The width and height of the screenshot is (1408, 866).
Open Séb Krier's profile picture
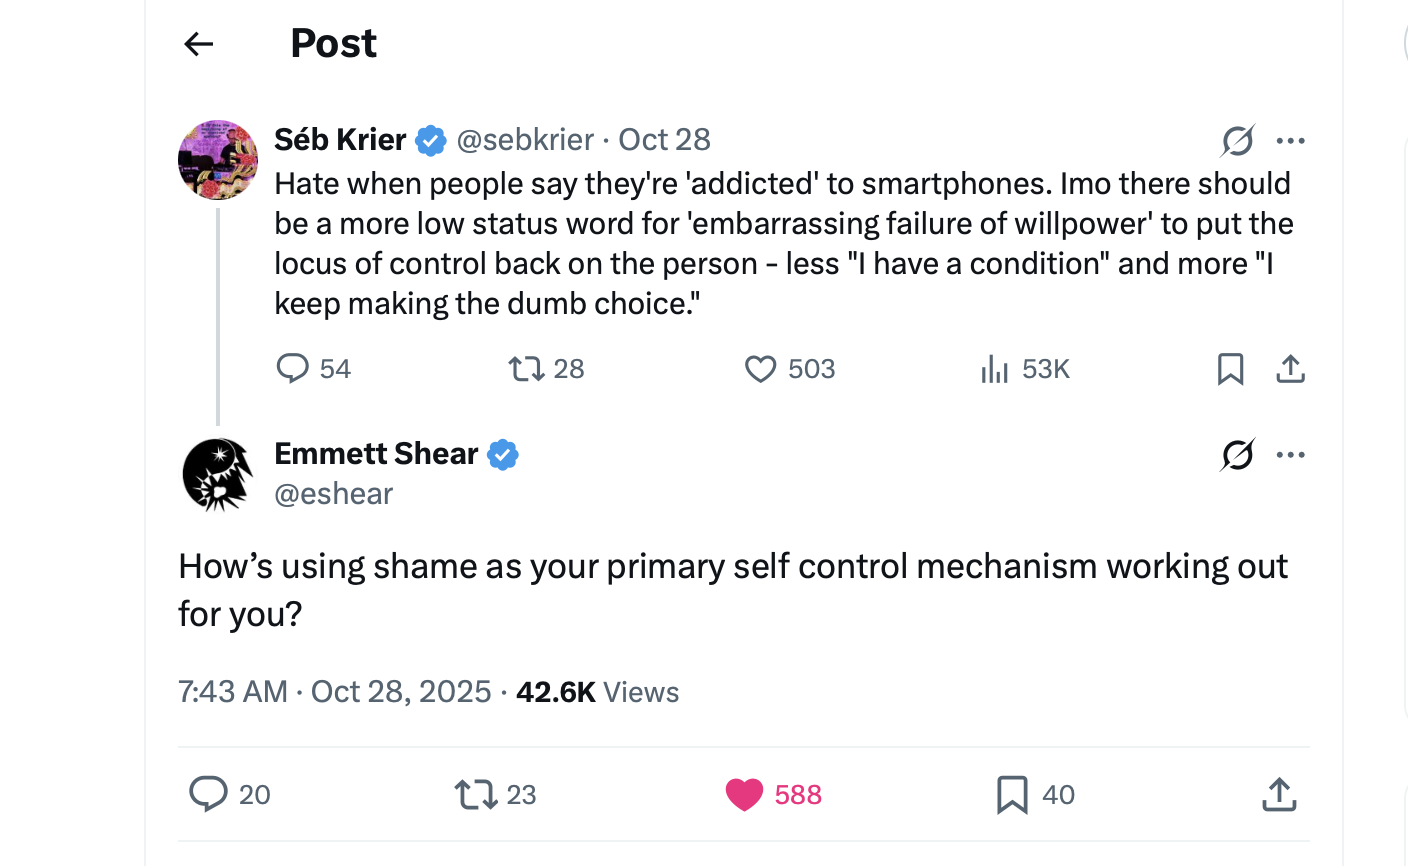click(x=218, y=160)
